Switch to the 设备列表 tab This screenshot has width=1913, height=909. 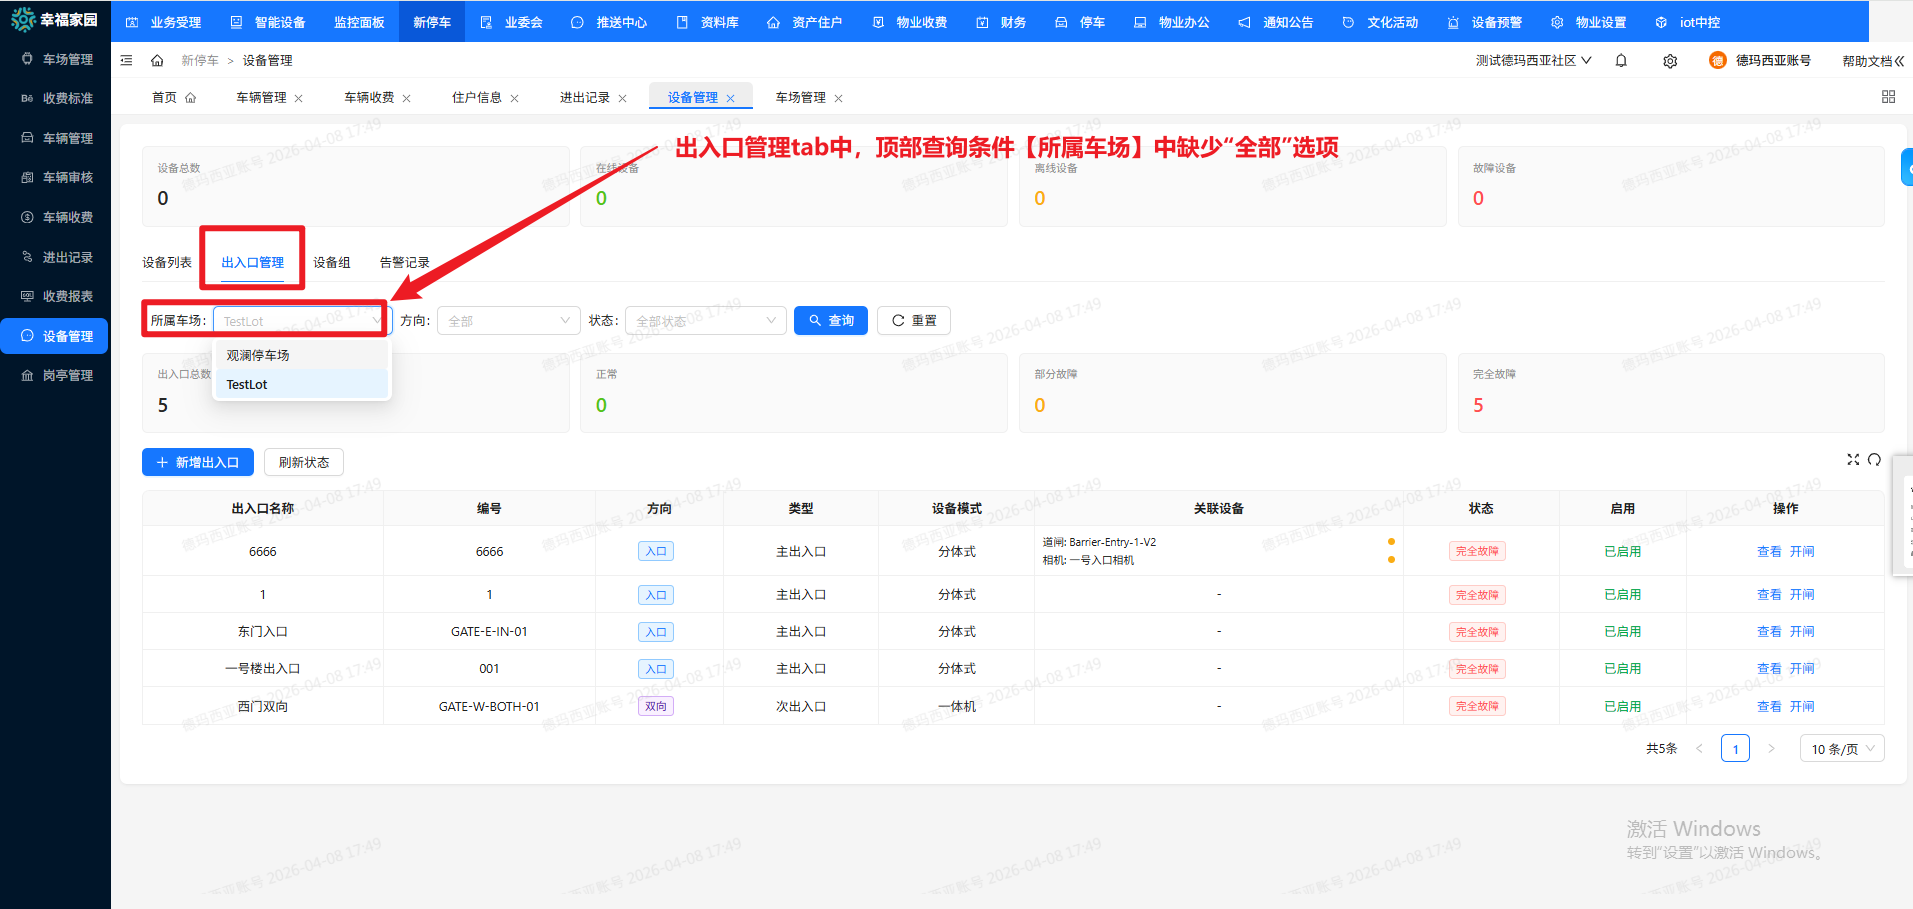[x=166, y=261]
